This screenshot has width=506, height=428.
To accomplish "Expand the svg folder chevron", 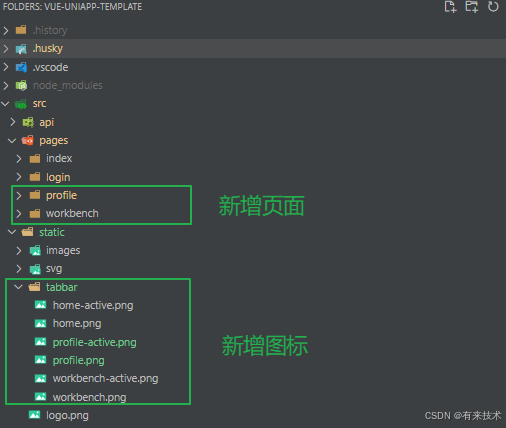I will (x=19, y=269).
